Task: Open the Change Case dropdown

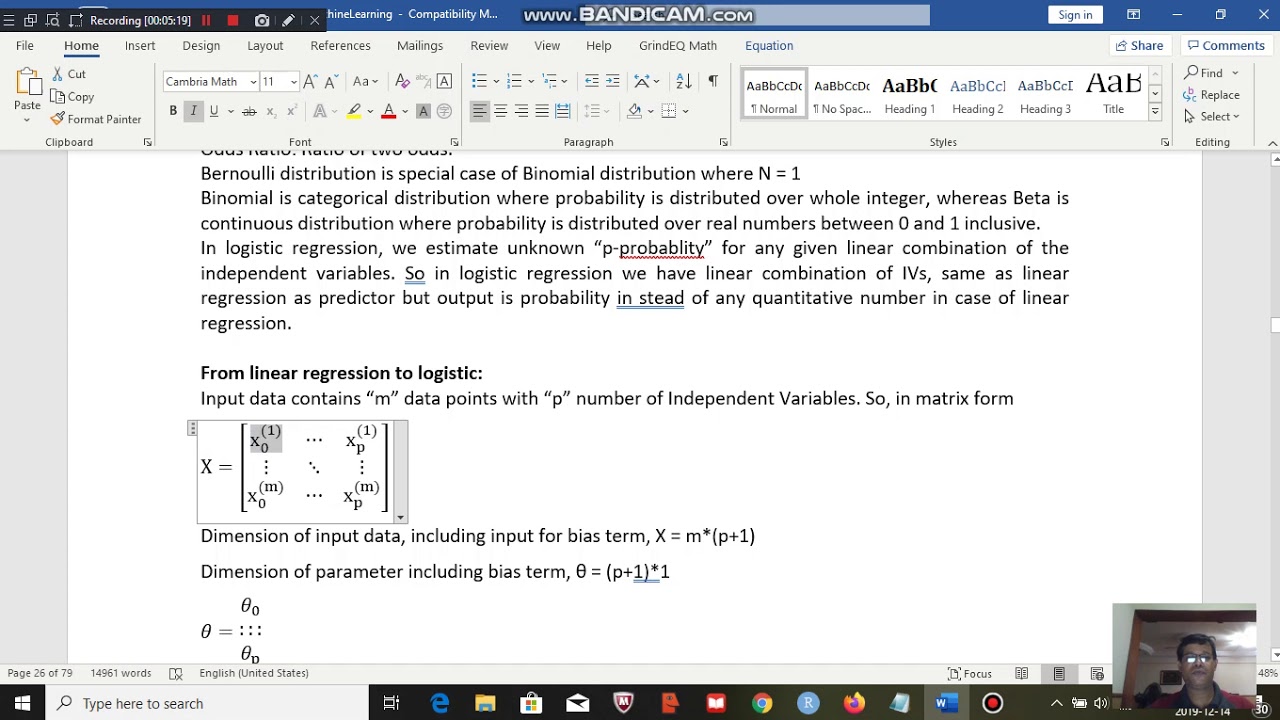Action: point(365,81)
